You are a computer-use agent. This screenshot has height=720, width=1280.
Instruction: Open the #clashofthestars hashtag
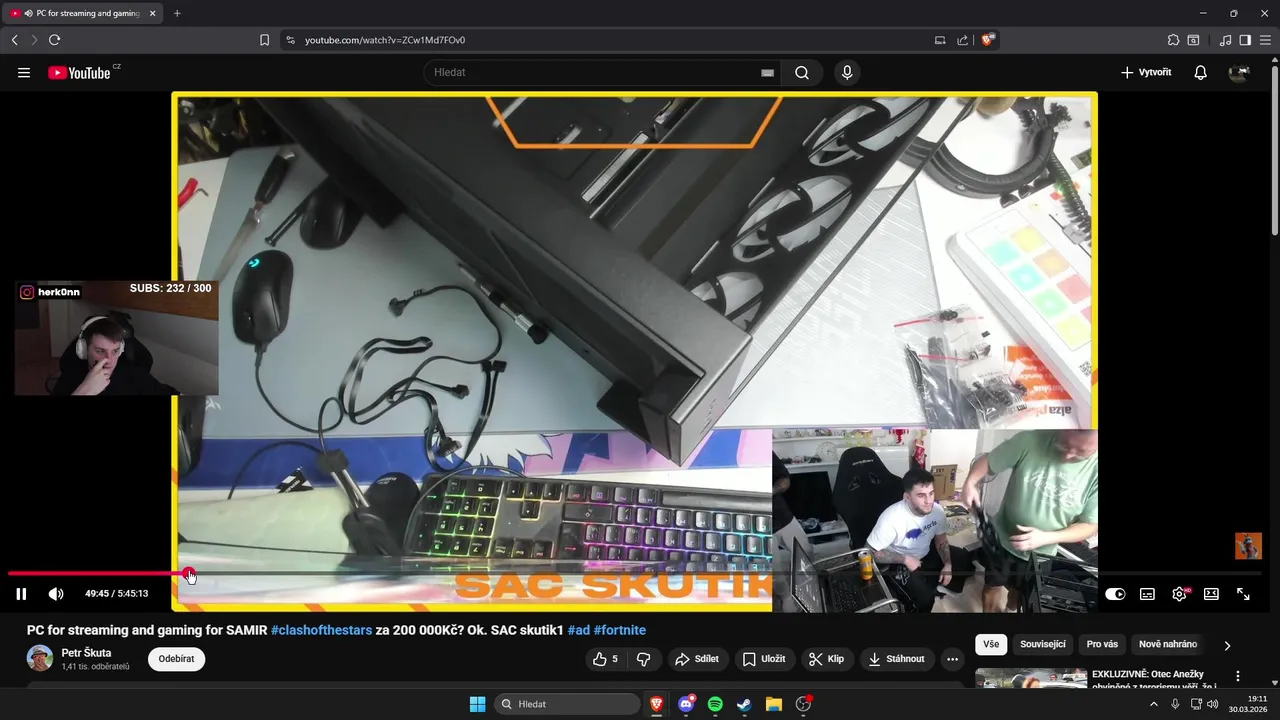coord(321,630)
